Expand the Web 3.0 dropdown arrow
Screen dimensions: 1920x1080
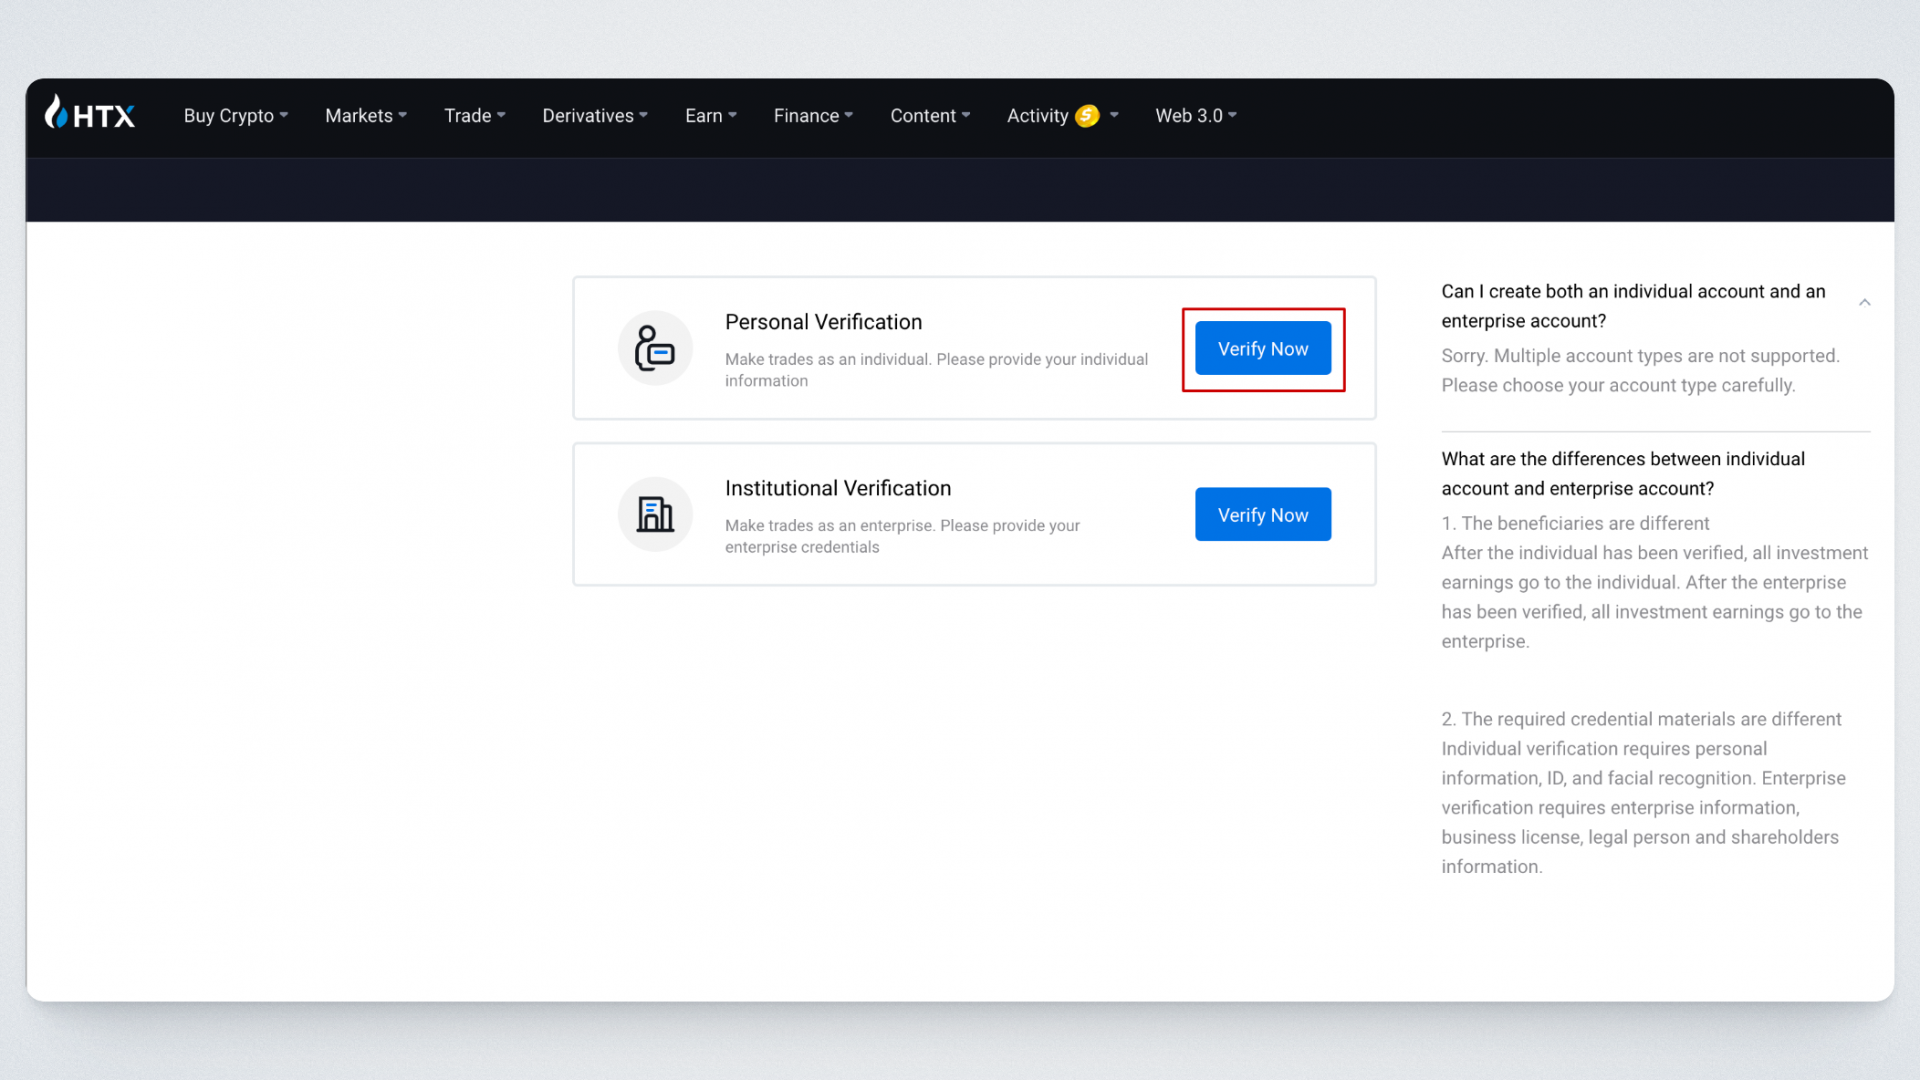[1232, 116]
